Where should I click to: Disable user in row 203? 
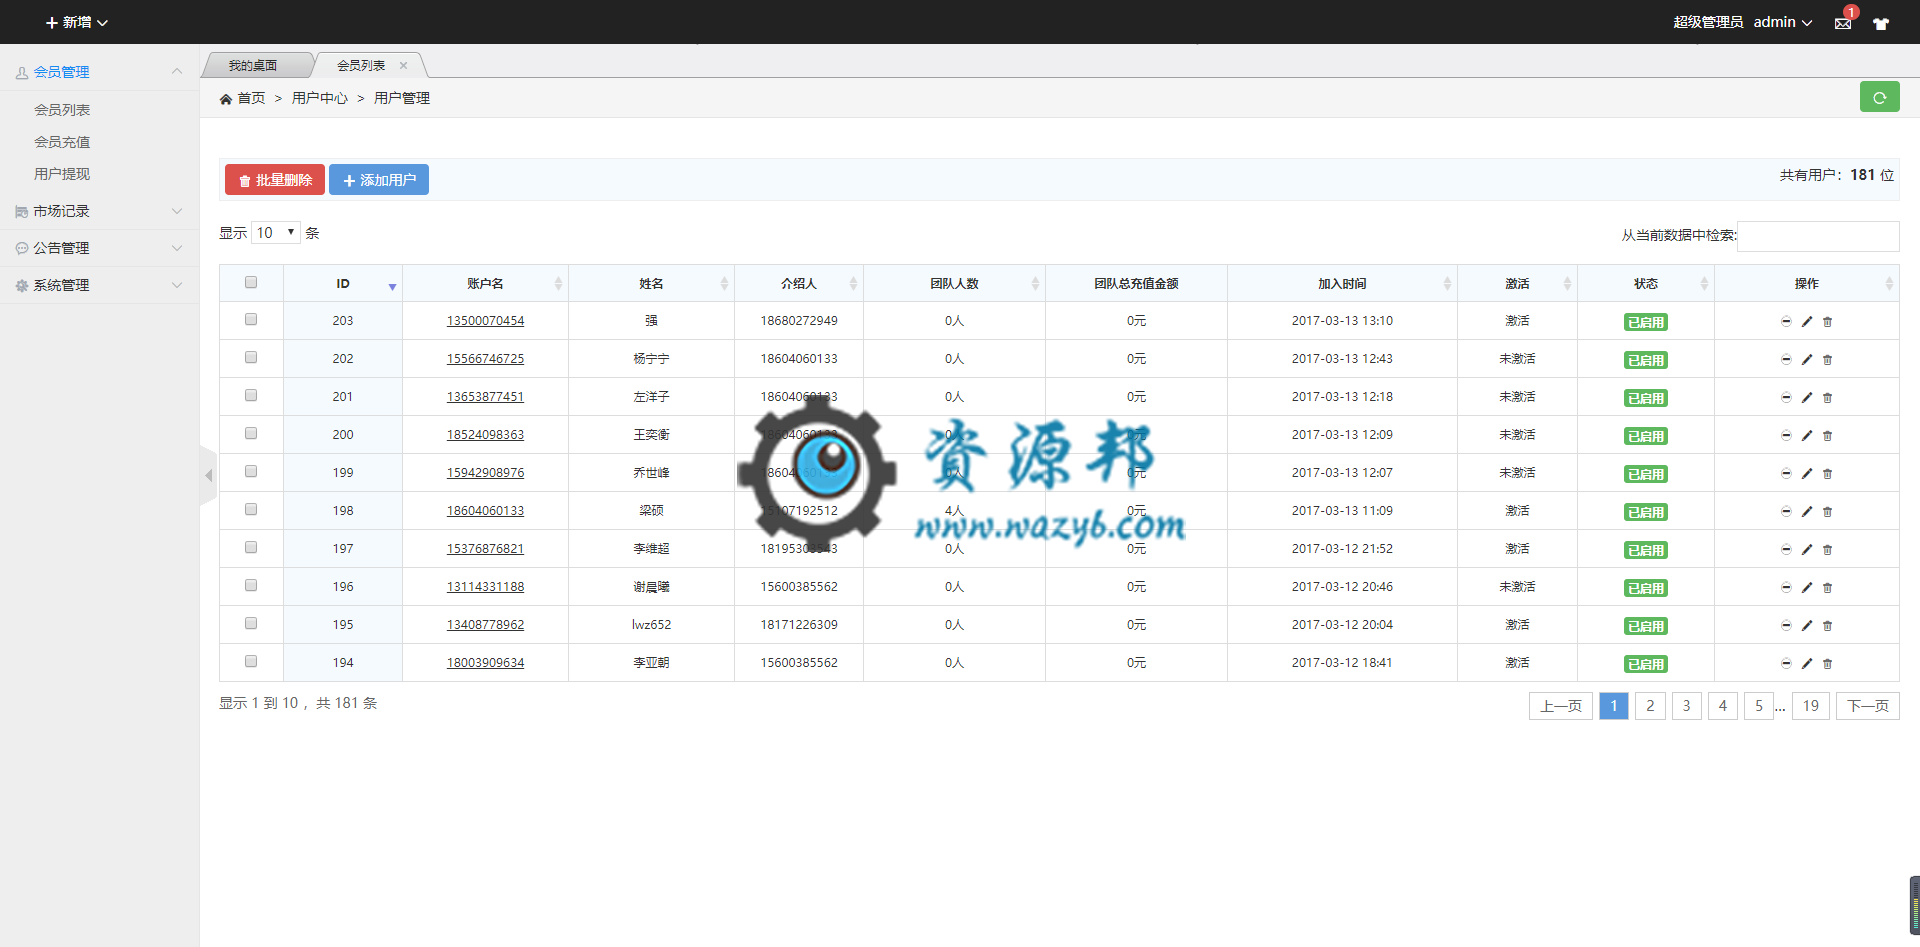pyautogui.click(x=1786, y=322)
